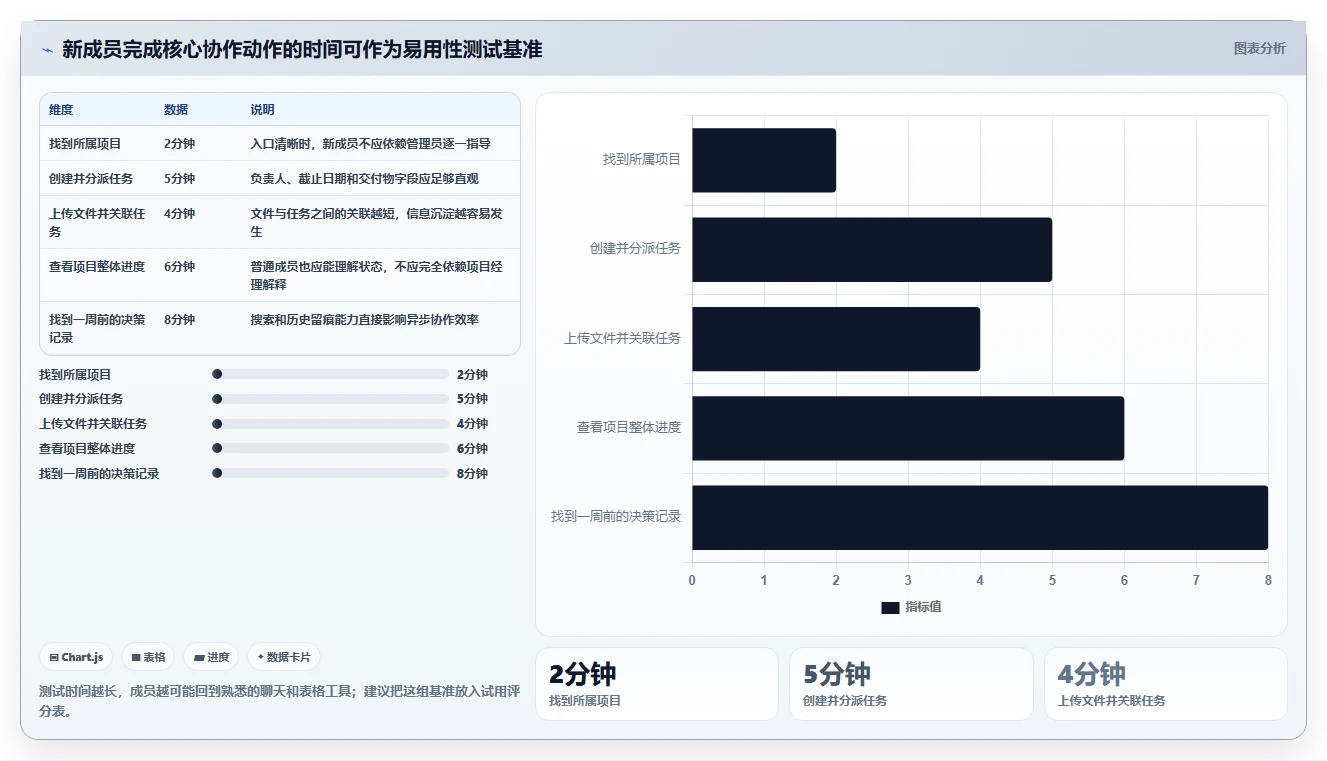Toggle the 指标值 legend entry

pos(911,607)
